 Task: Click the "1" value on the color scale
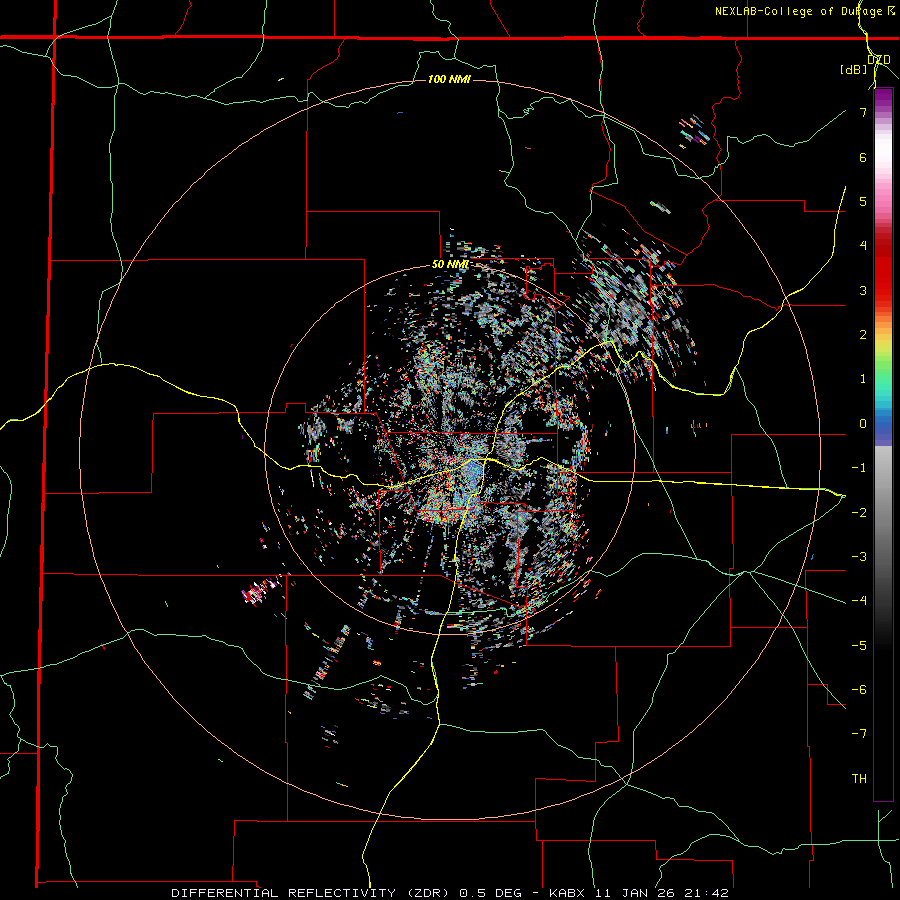pos(863,379)
